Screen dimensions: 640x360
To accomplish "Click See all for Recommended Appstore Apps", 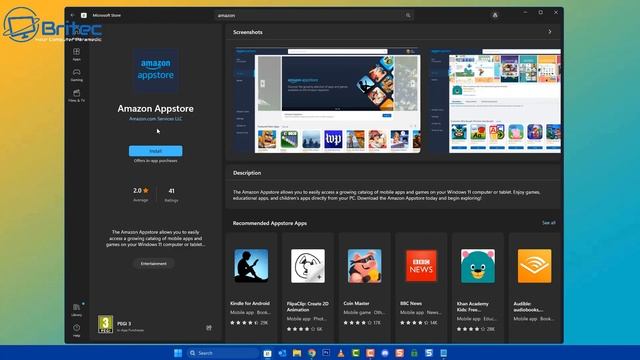I will pyautogui.click(x=549, y=223).
